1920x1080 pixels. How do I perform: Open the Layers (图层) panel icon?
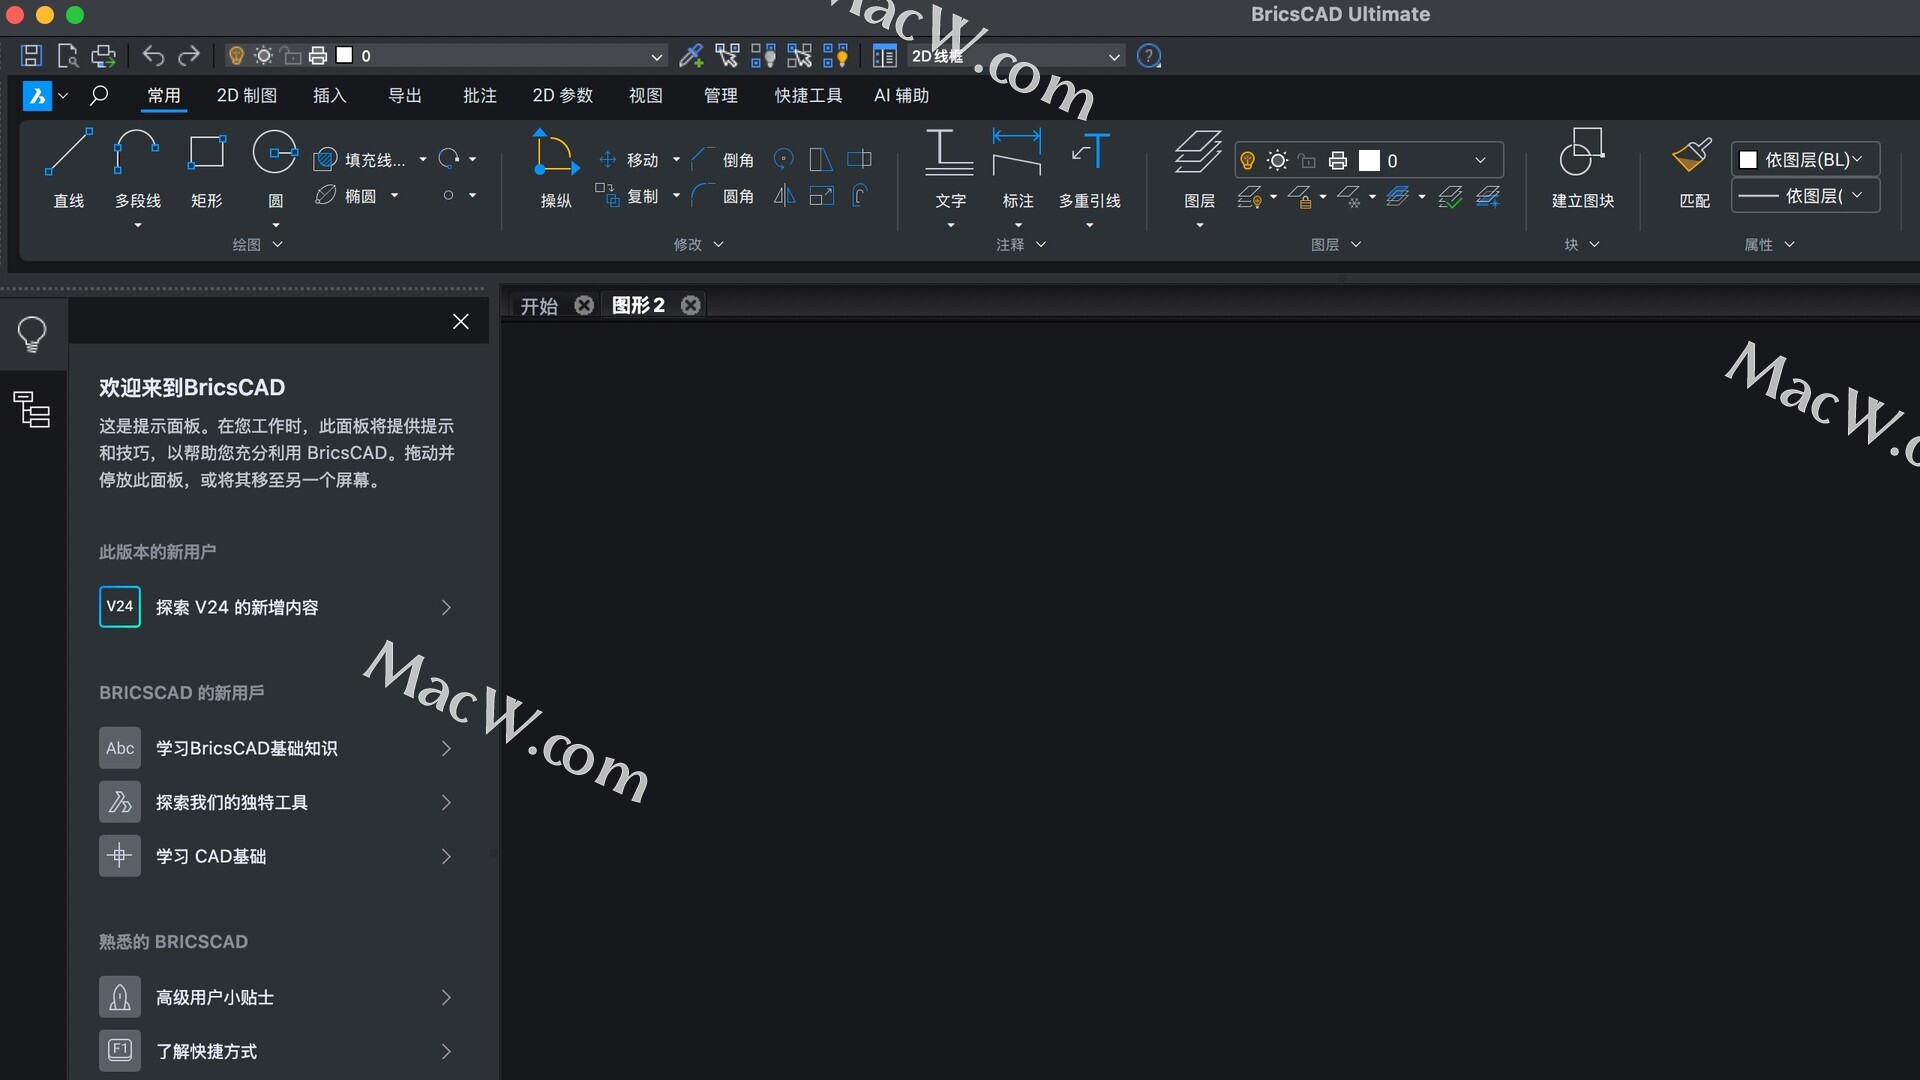[1198, 153]
